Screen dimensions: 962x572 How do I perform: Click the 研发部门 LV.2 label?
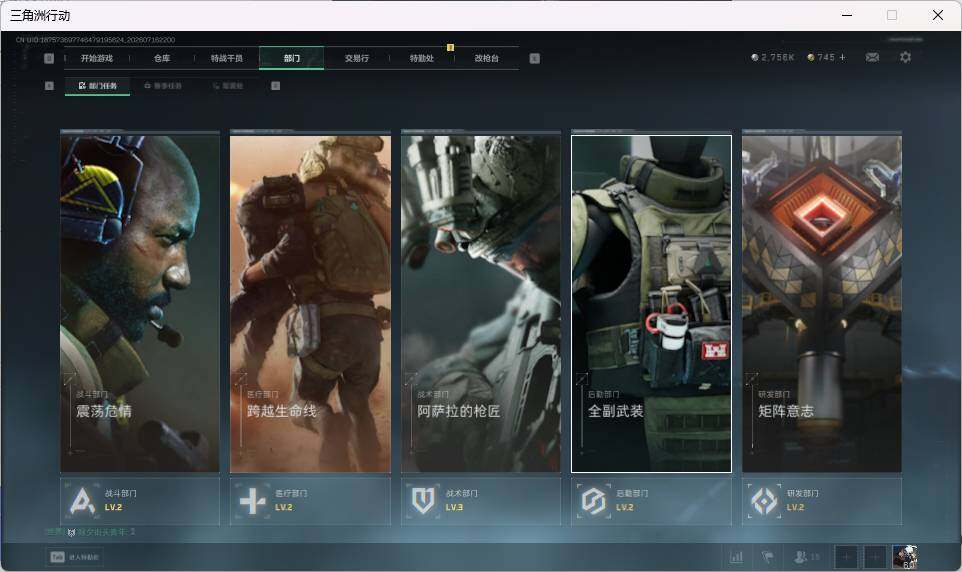796,508
